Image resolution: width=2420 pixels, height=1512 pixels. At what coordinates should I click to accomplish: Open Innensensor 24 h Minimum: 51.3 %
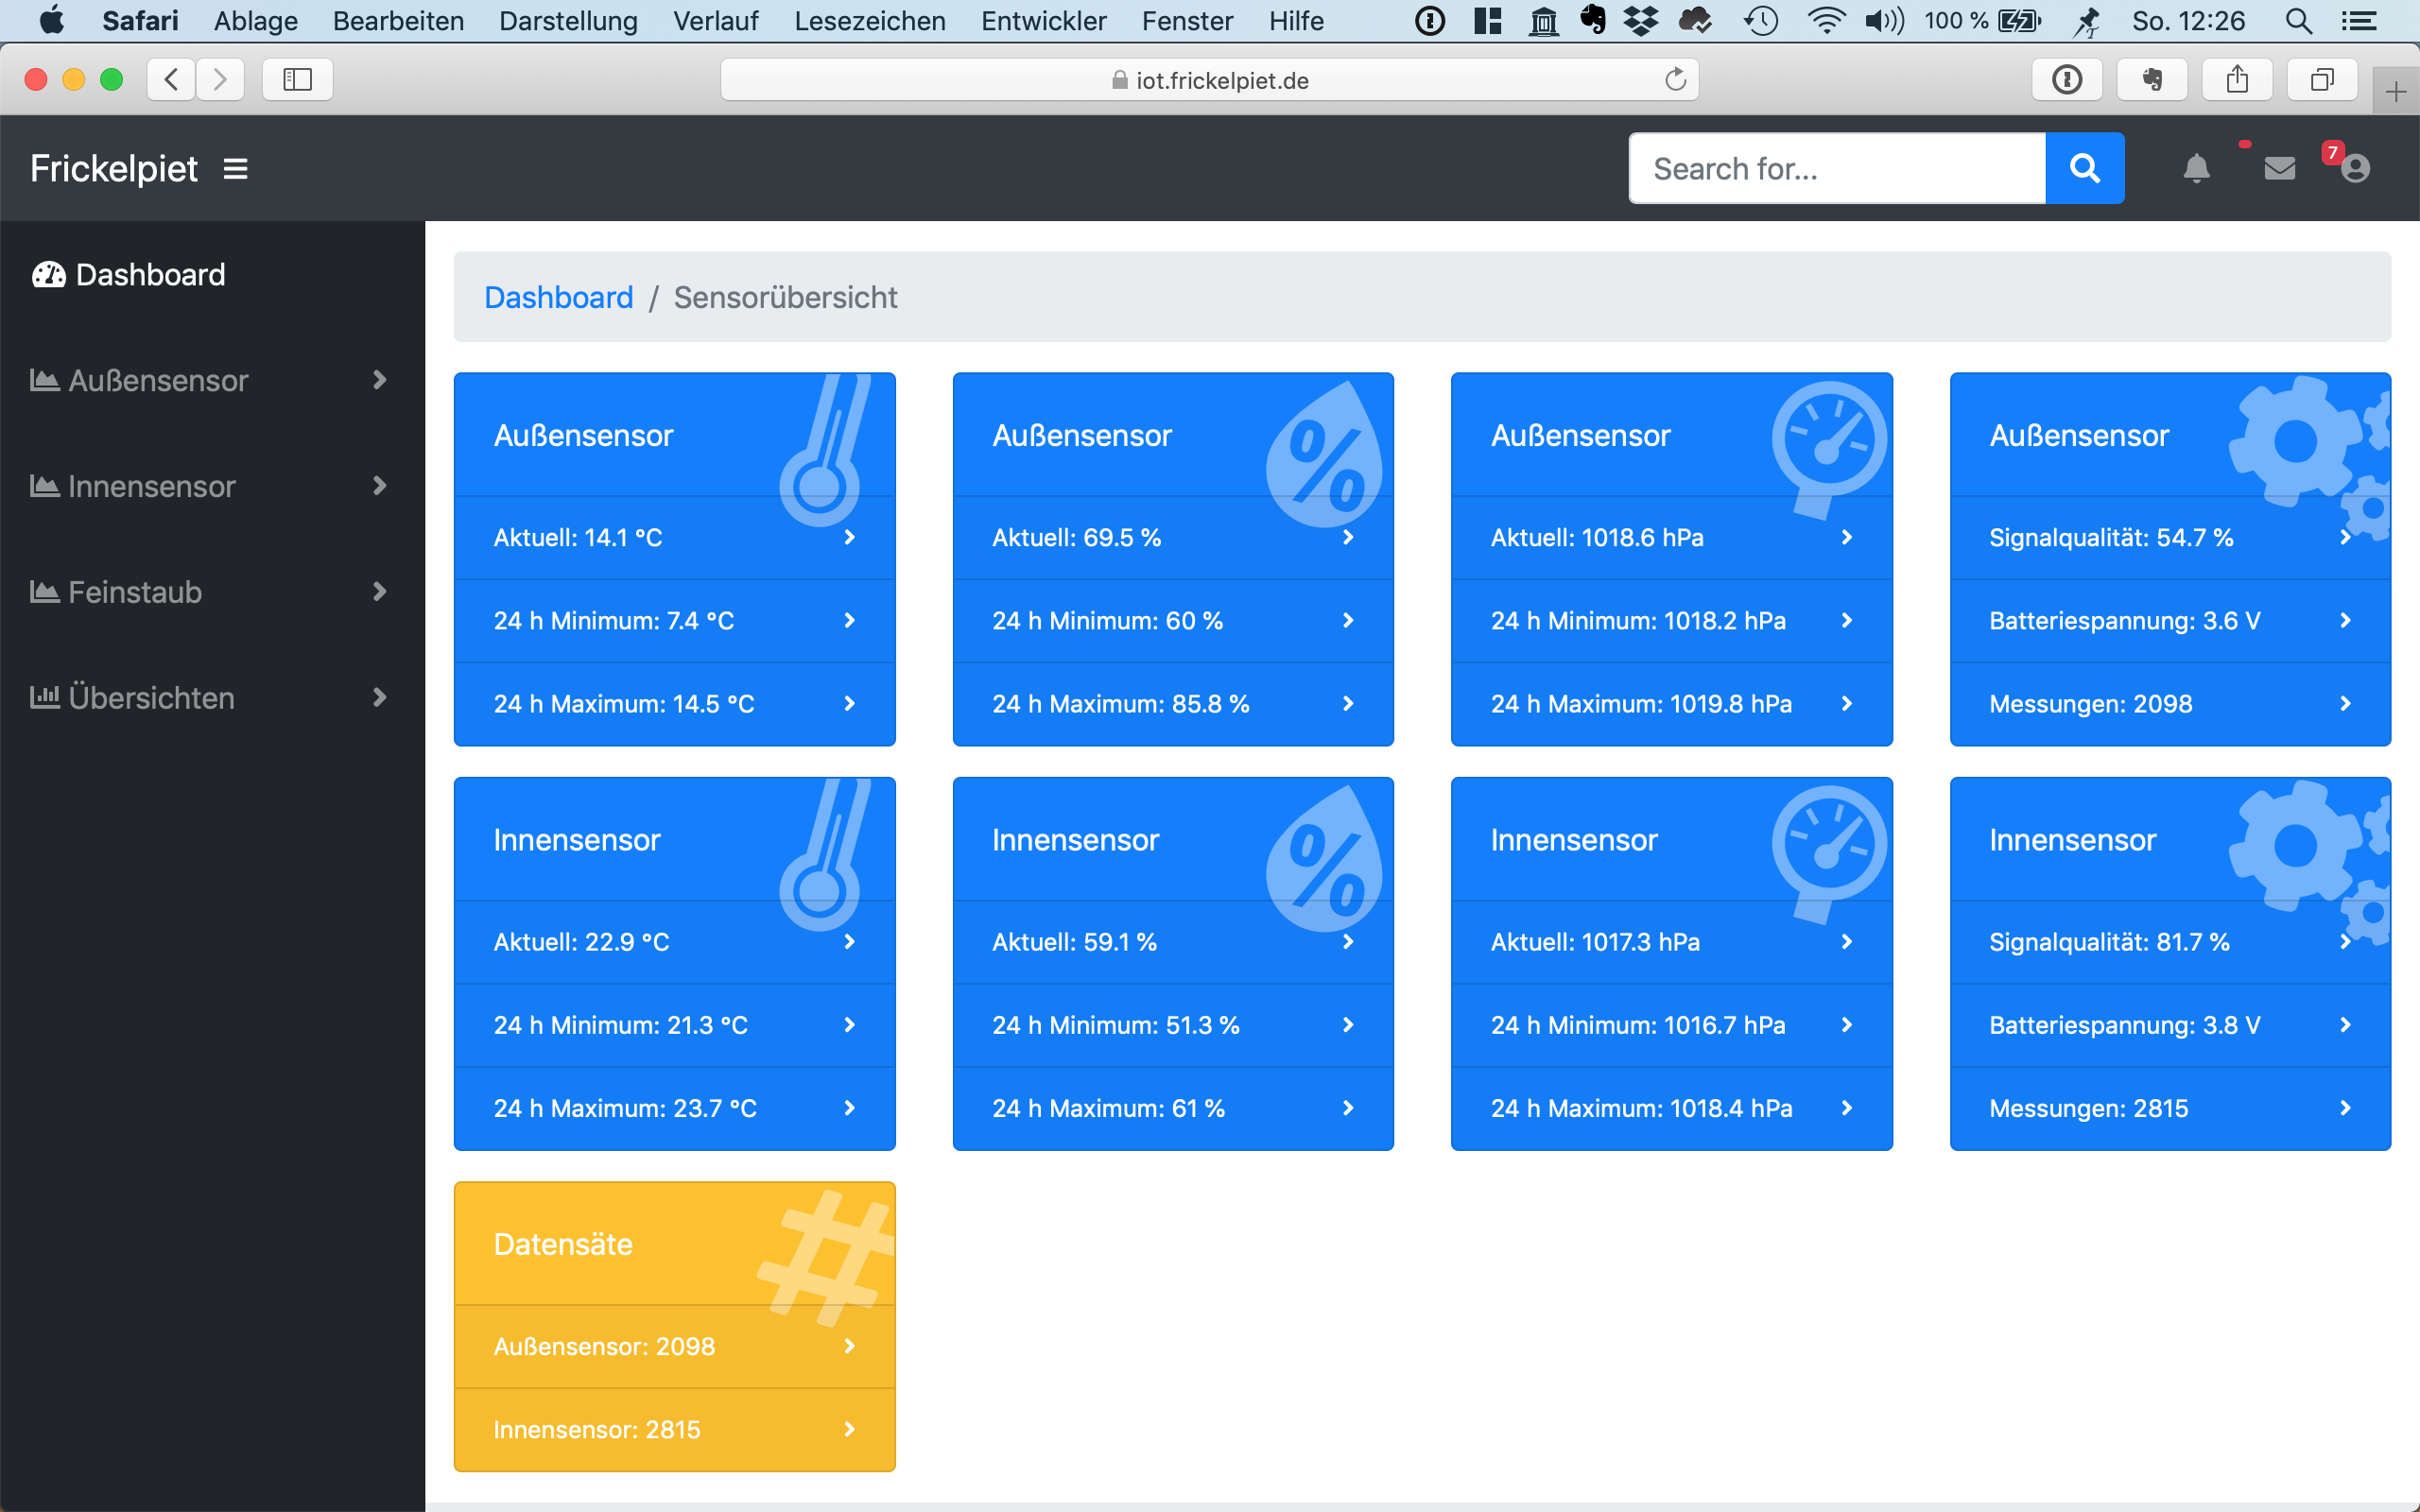(x=1173, y=1025)
